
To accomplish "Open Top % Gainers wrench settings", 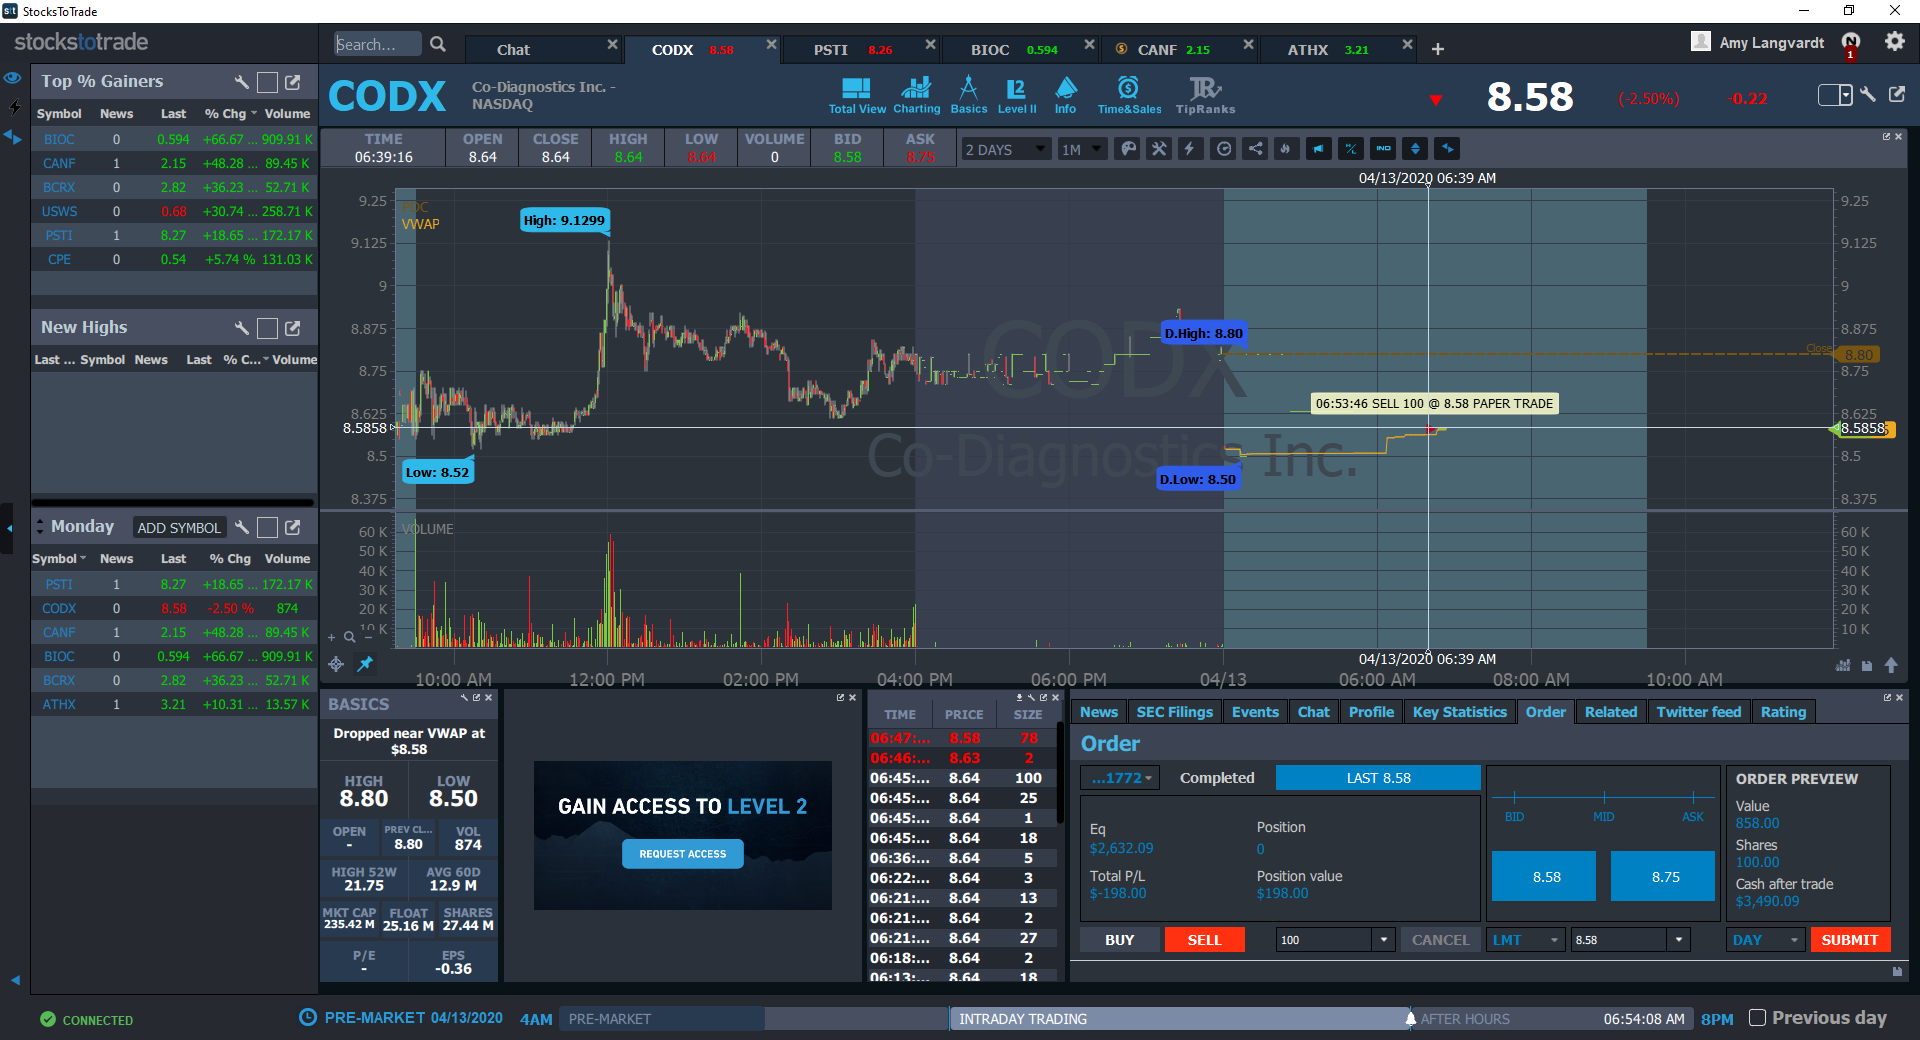I will point(241,82).
